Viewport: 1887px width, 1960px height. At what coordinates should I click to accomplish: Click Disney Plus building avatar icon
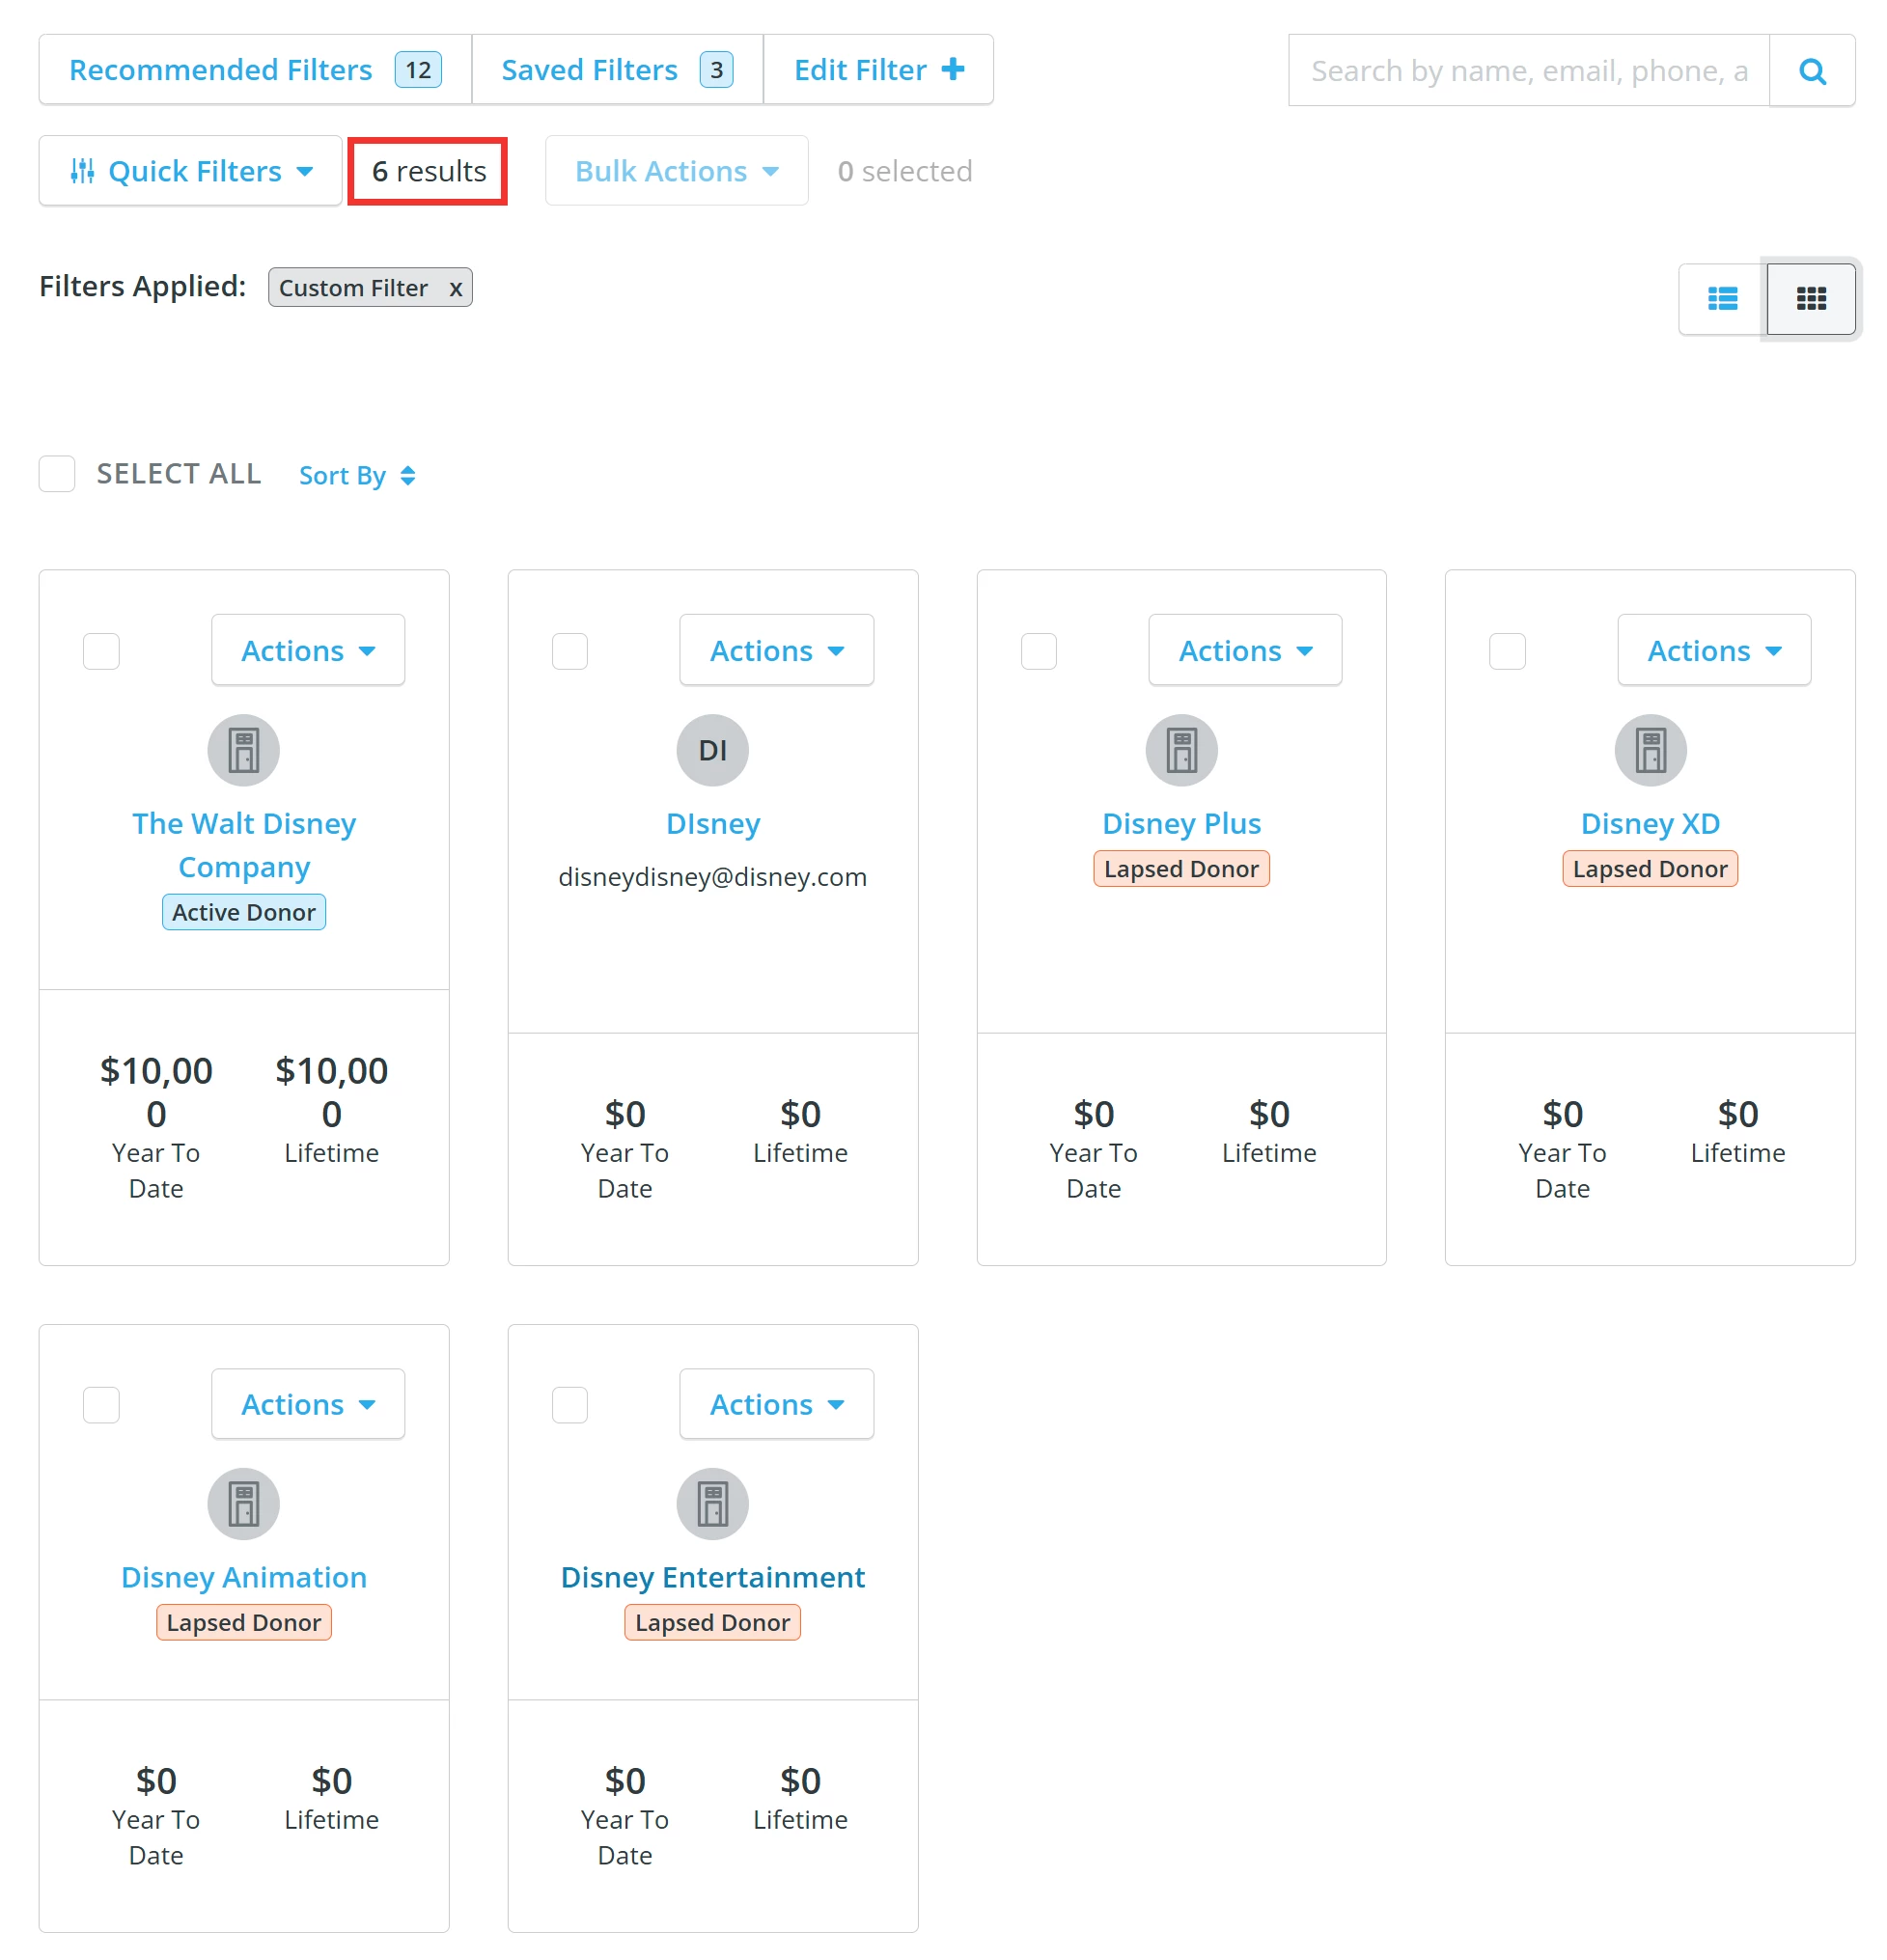pos(1181,750)
